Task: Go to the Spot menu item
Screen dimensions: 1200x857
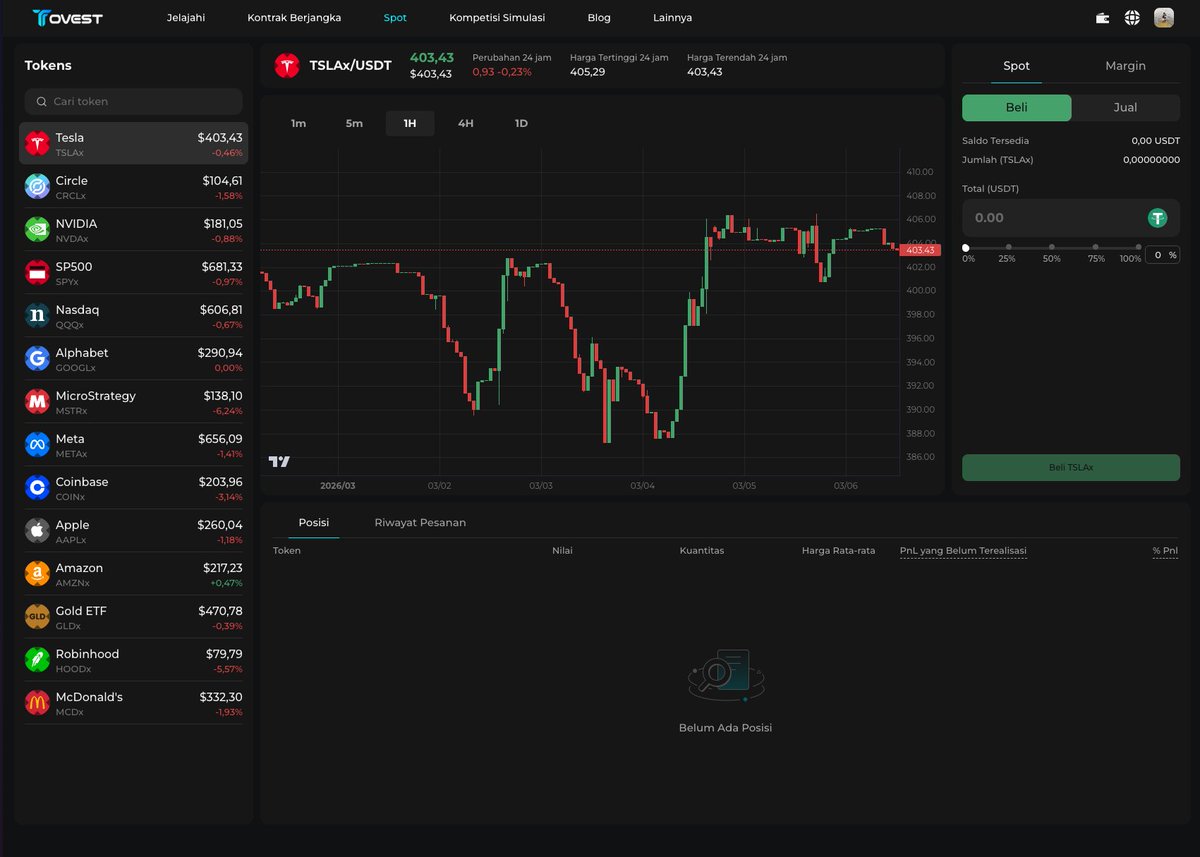Action: pyautogui.click(x=395, y=18)
